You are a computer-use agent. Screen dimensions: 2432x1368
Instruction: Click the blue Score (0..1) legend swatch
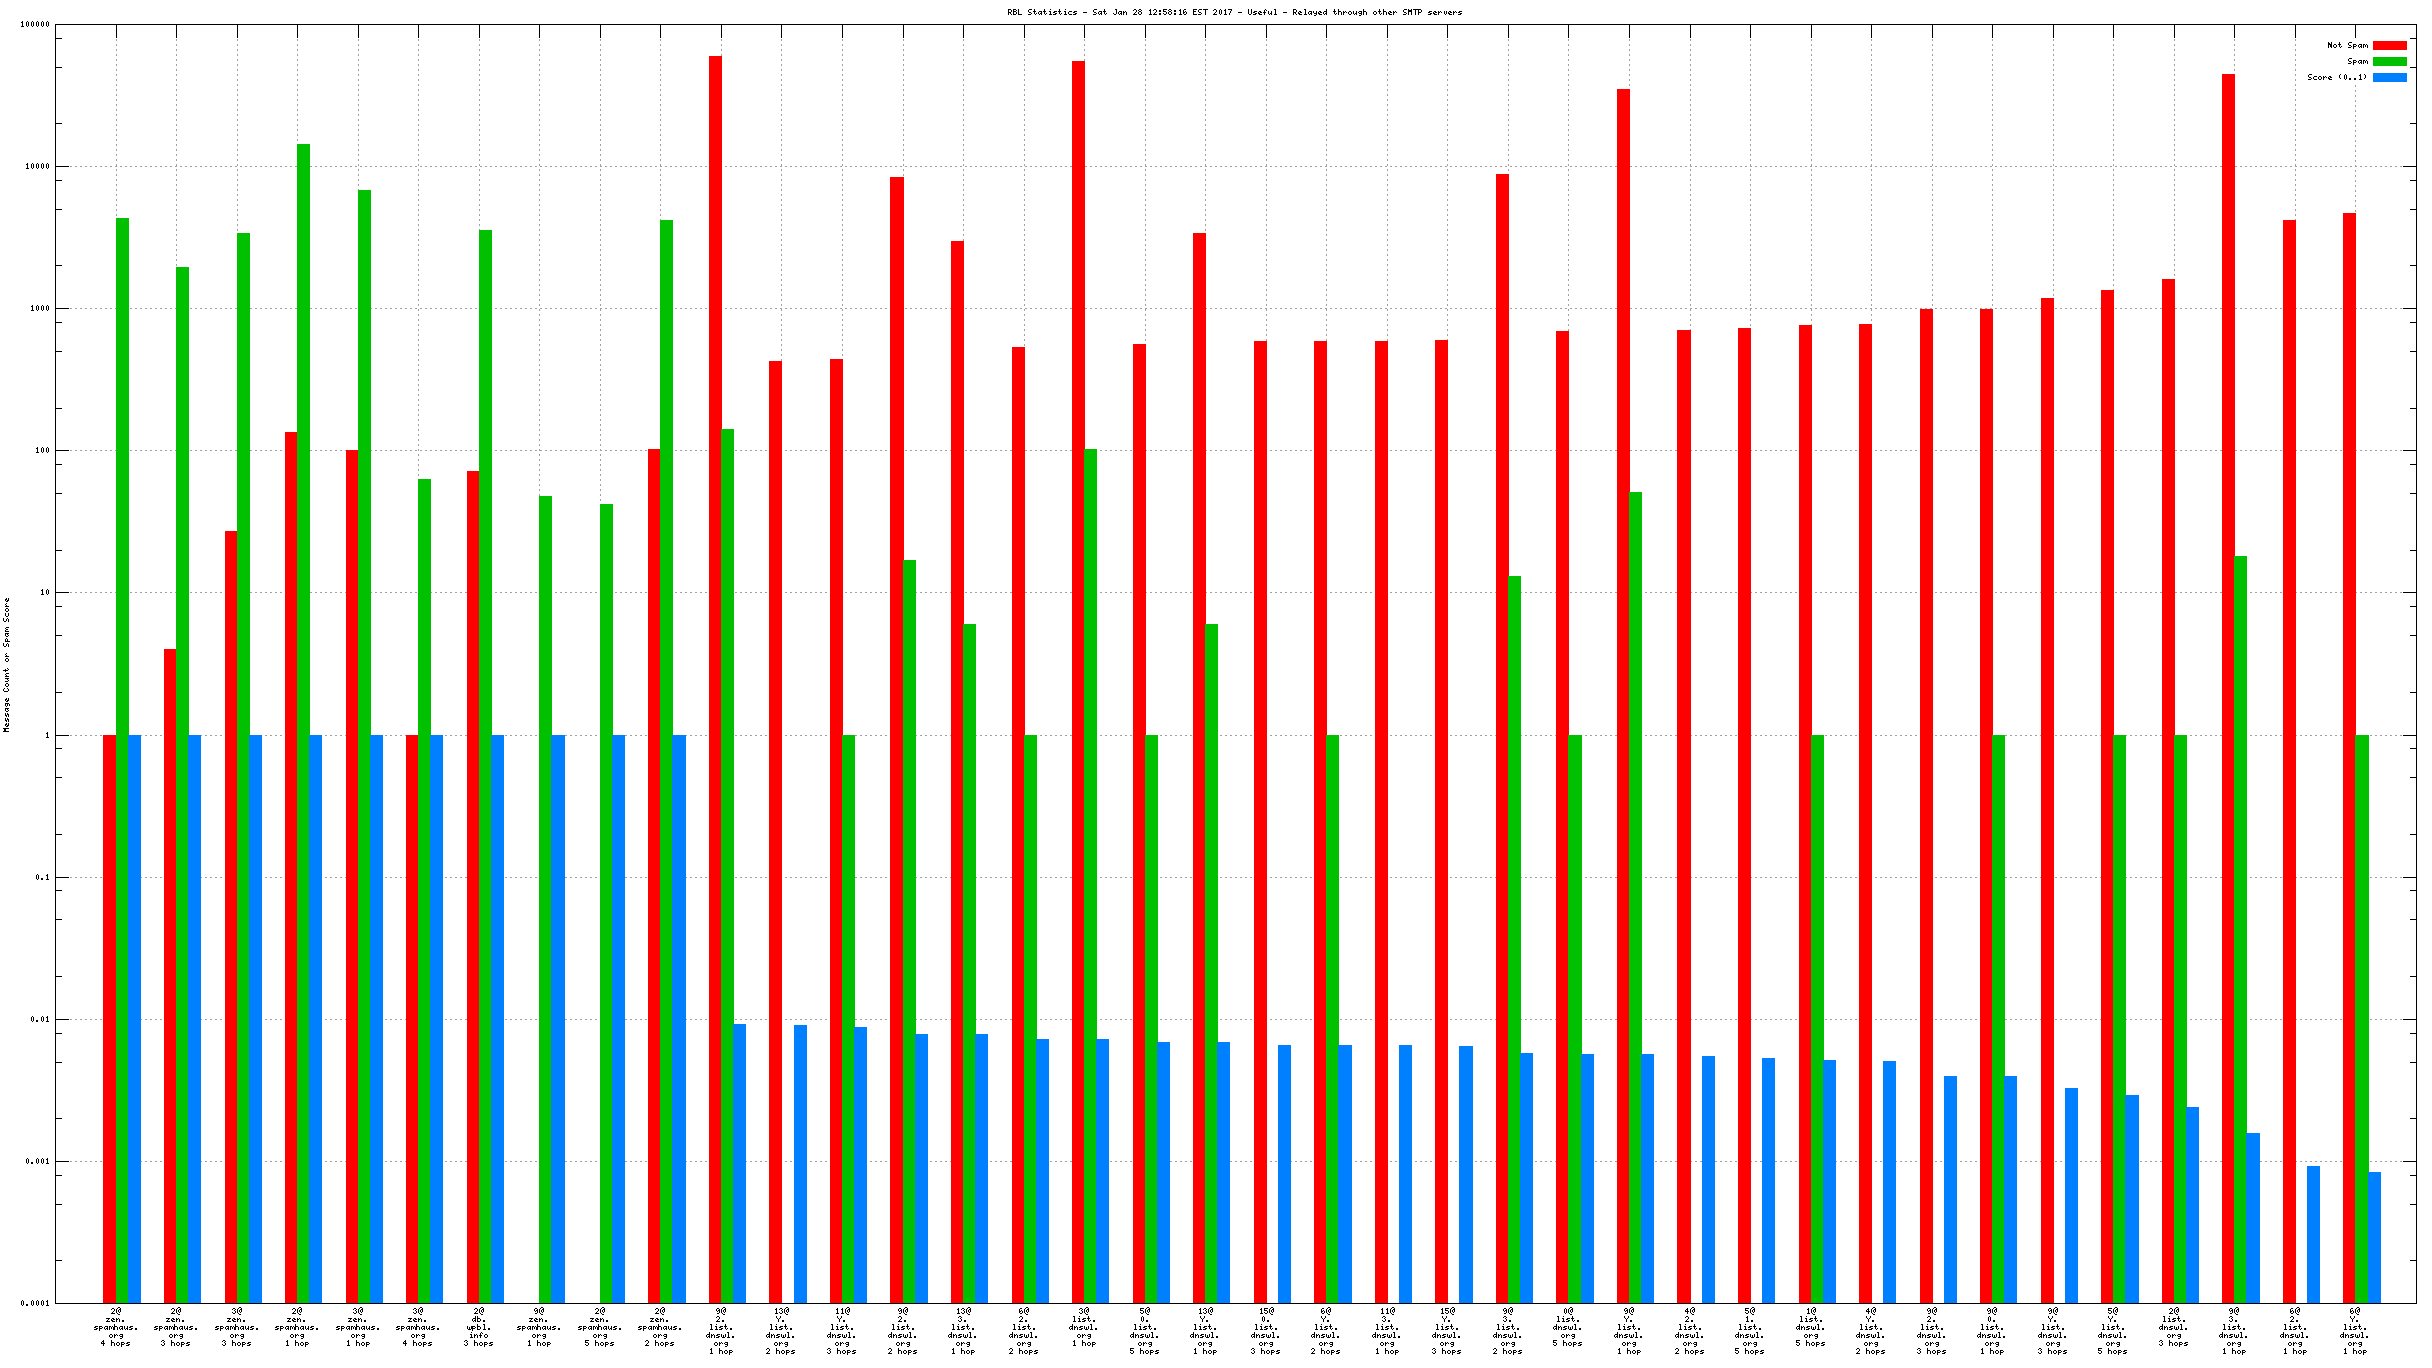[2389, 77]
